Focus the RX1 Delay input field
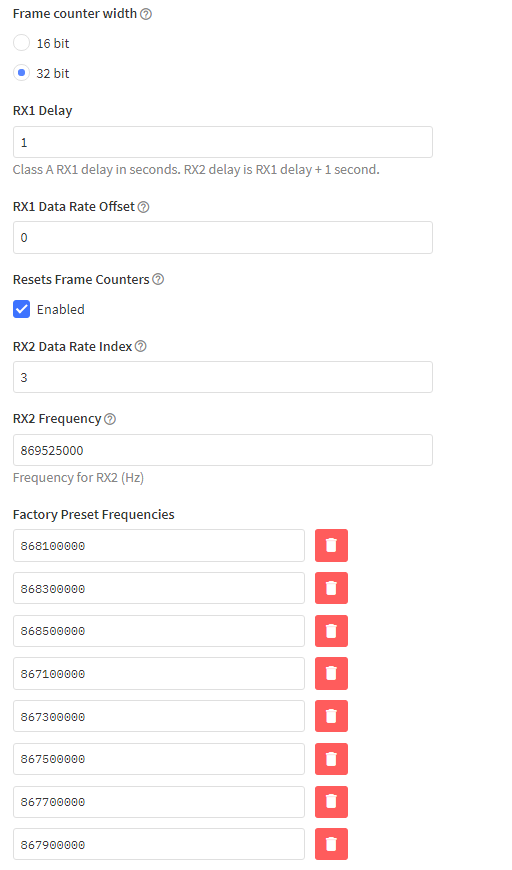Image resolution: width=512 pixels, height=870 pixels. pos(222,142)
